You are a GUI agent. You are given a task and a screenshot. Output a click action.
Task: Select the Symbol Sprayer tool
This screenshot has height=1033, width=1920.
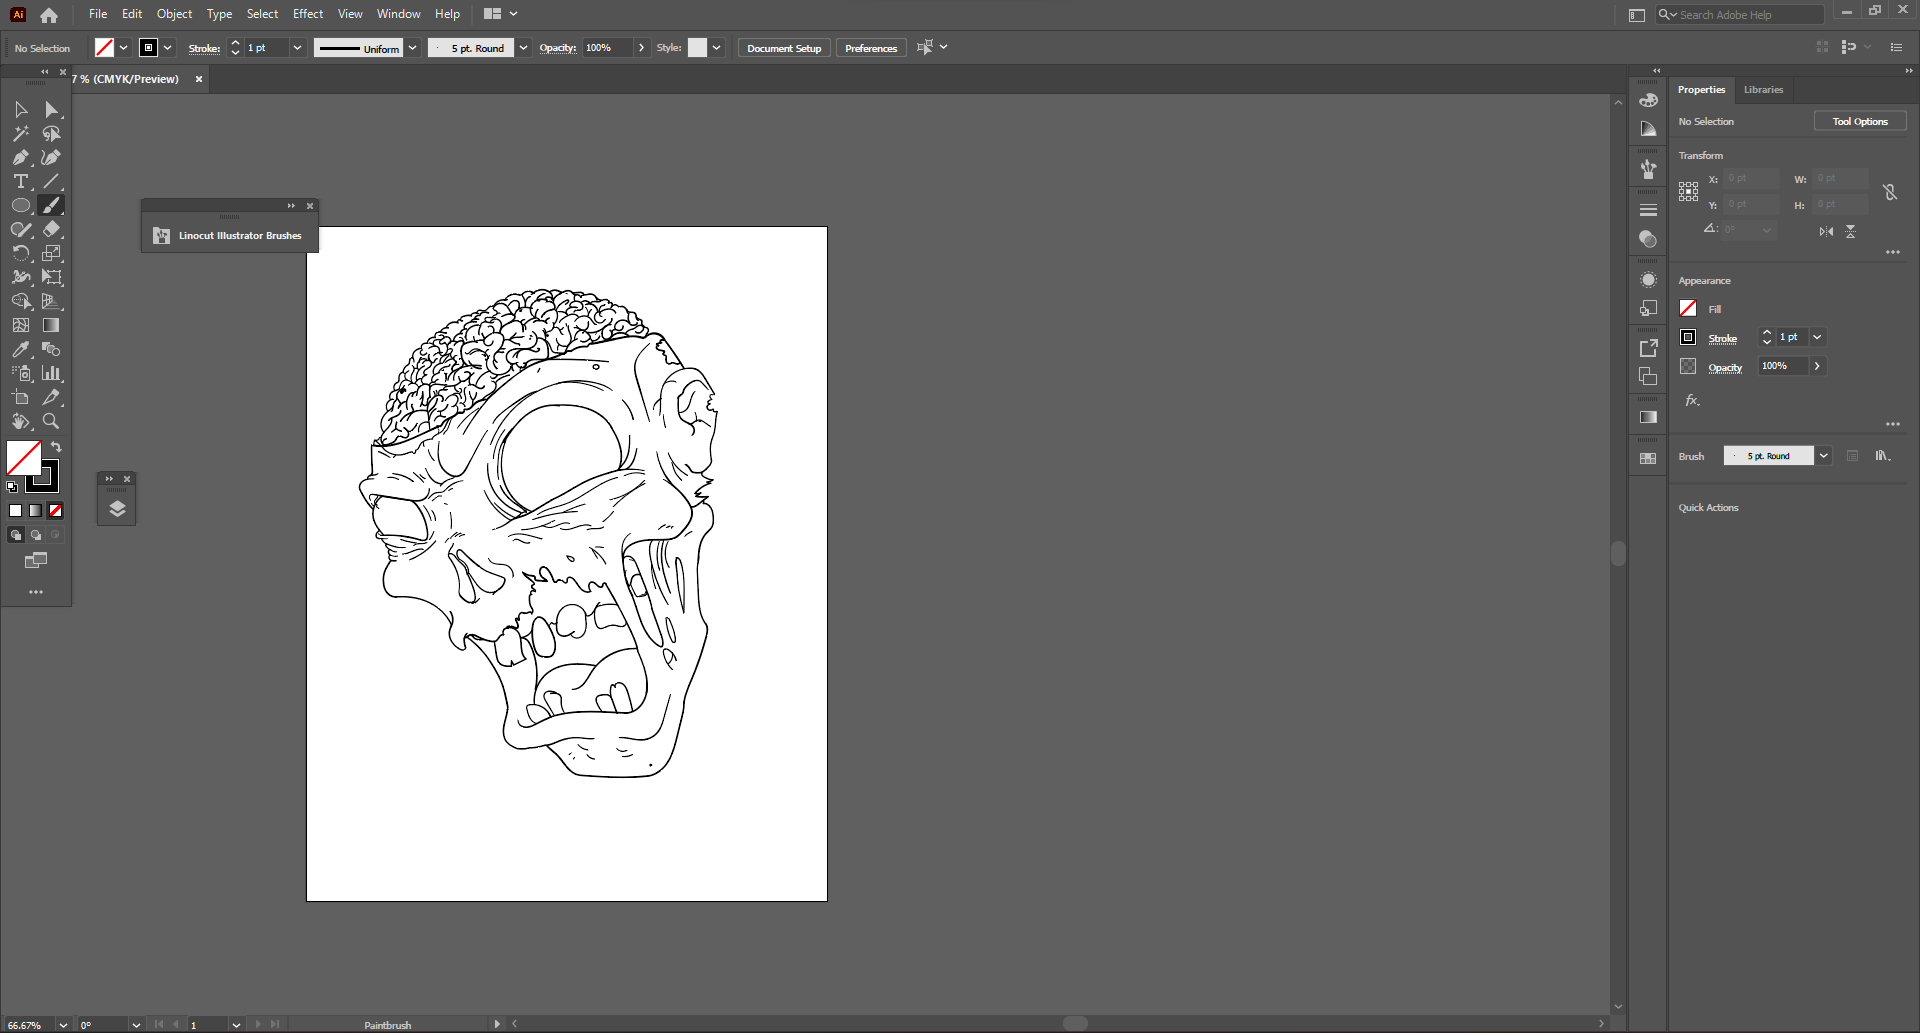21,373
